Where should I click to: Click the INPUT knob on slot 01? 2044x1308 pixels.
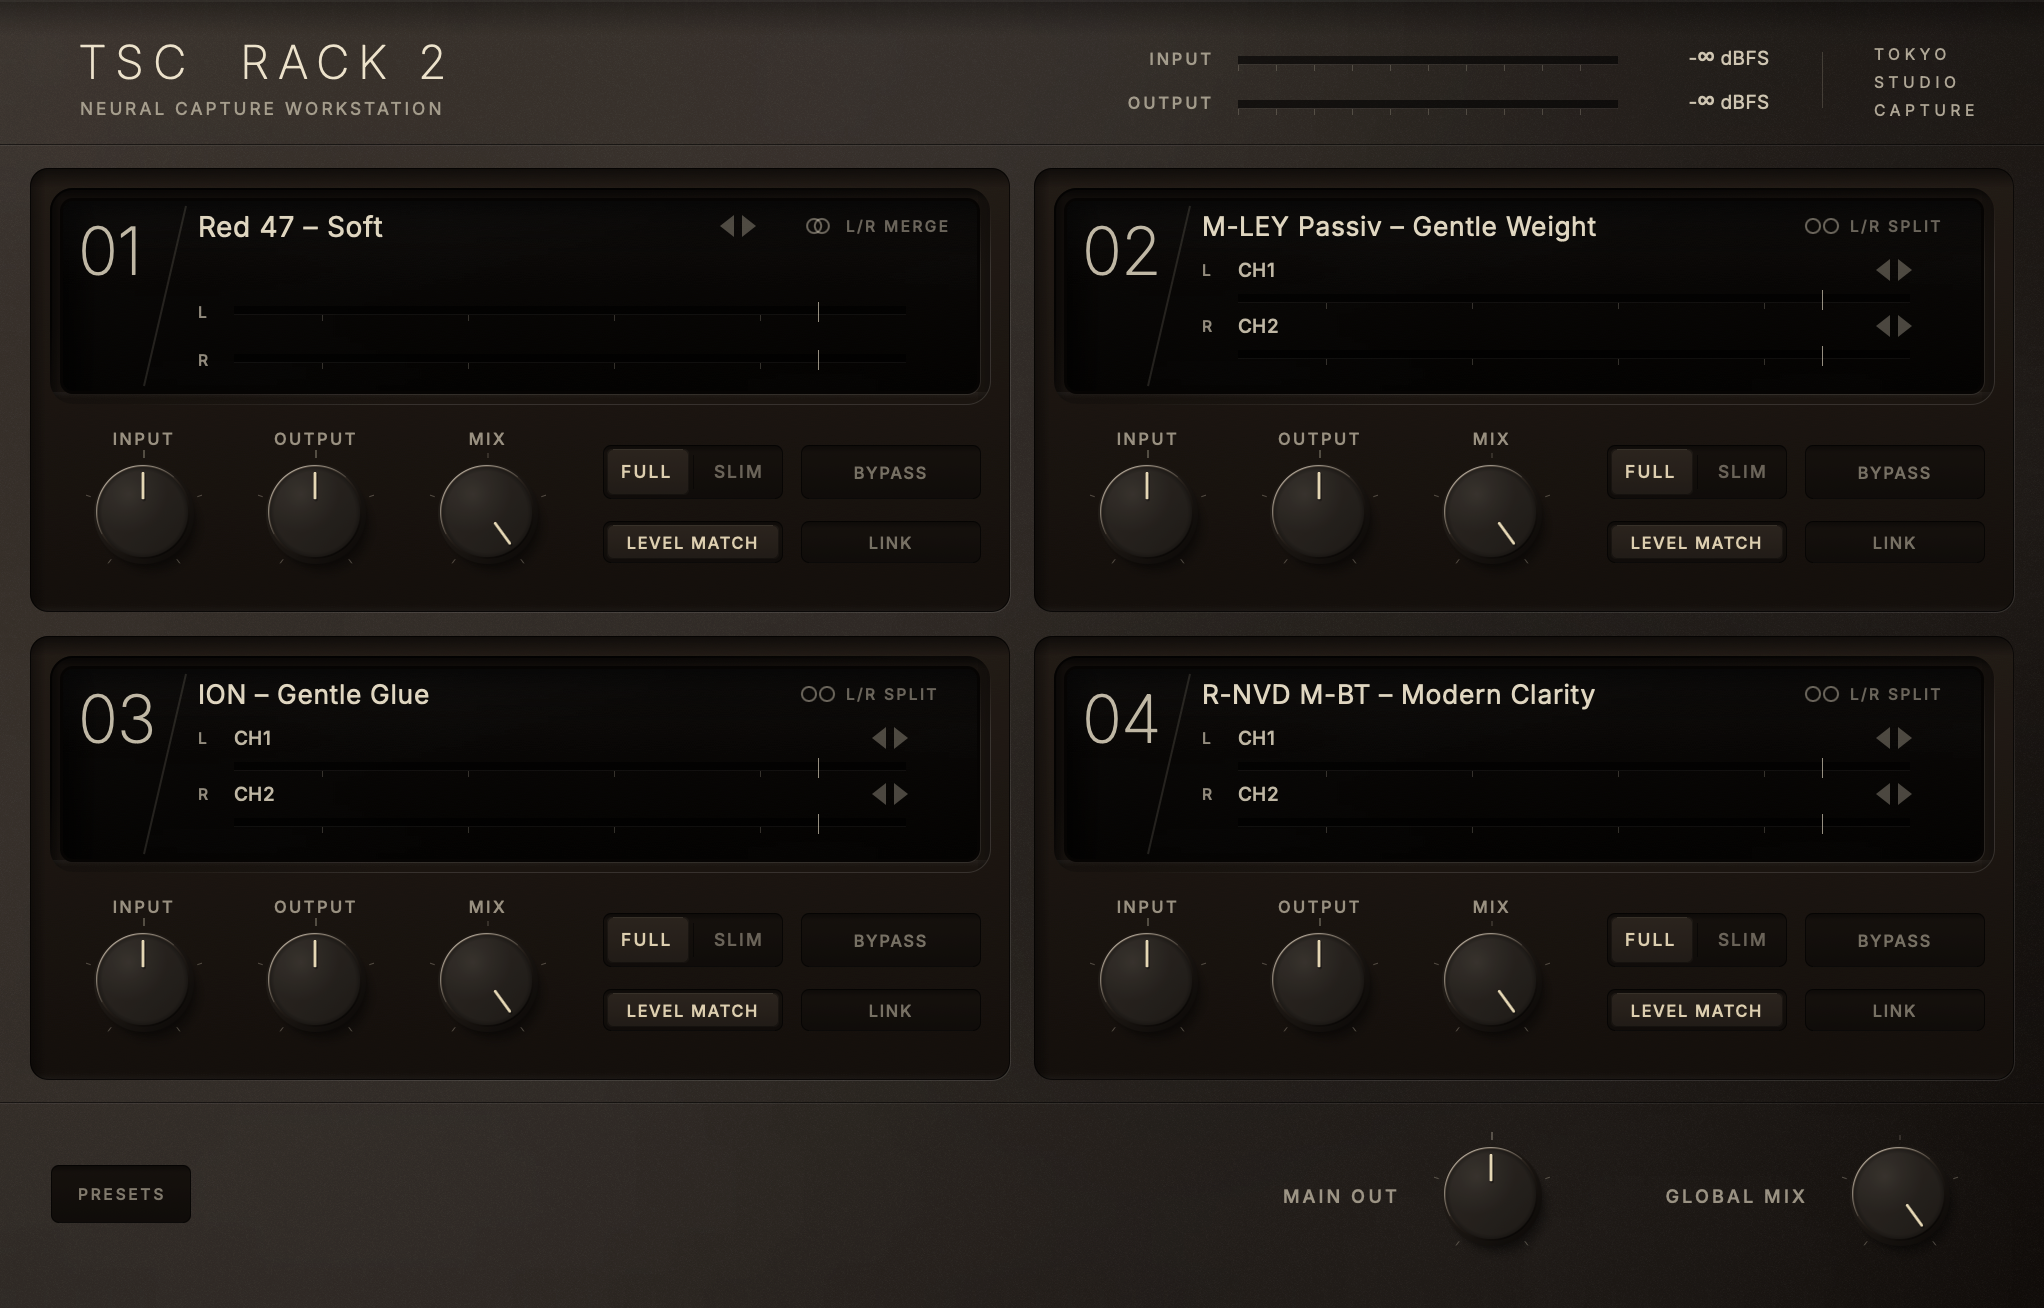143,512
